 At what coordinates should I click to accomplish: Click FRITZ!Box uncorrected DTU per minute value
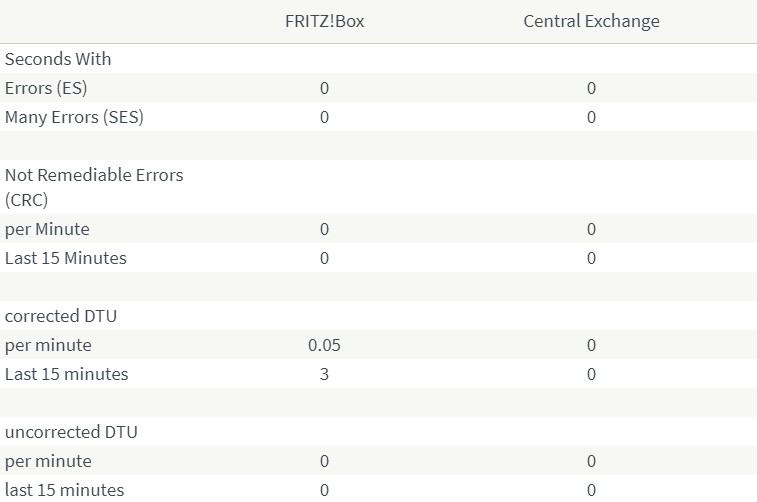tap(324, 461)
